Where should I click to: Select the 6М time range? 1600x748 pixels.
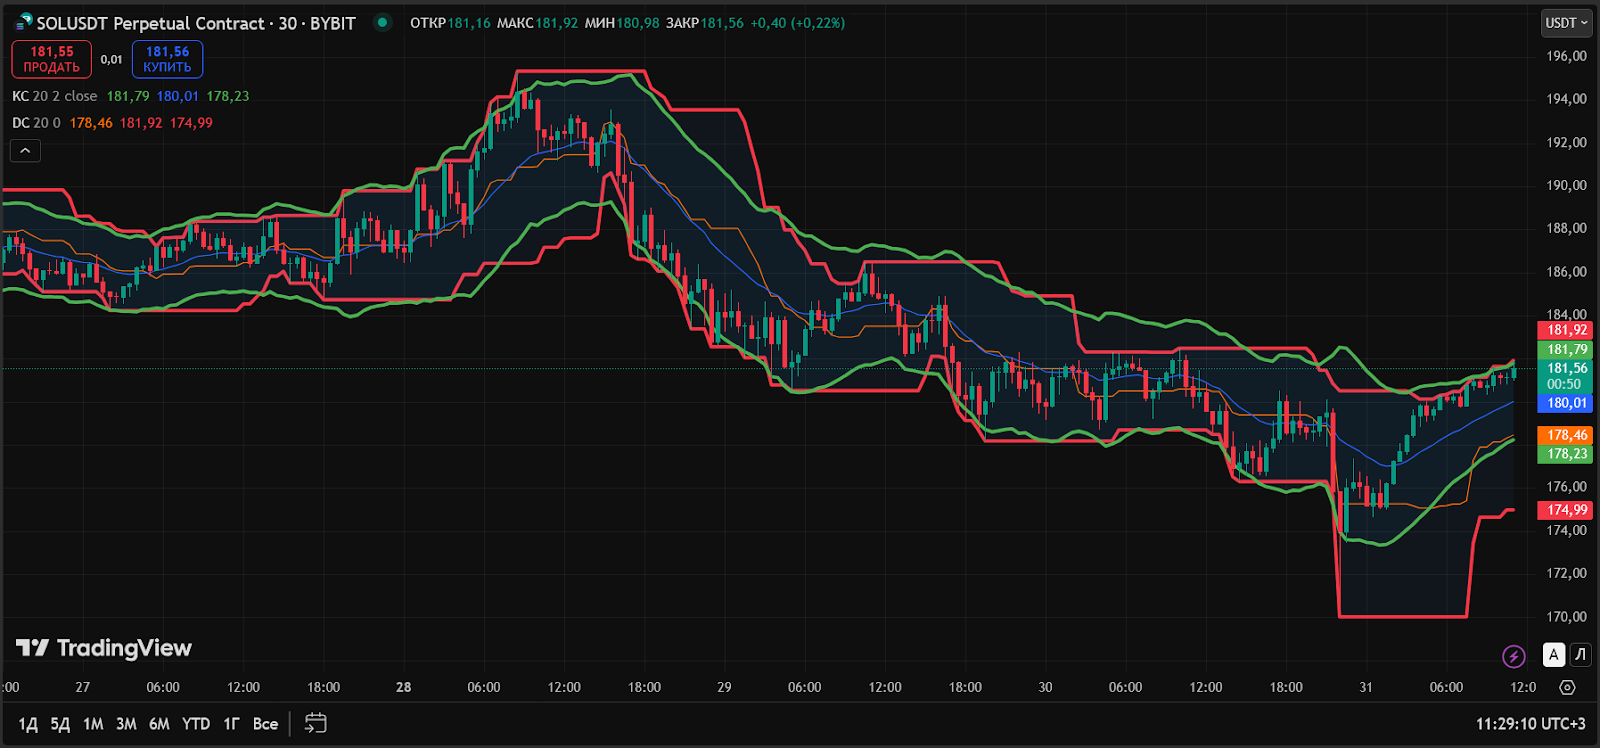[159, 724]
